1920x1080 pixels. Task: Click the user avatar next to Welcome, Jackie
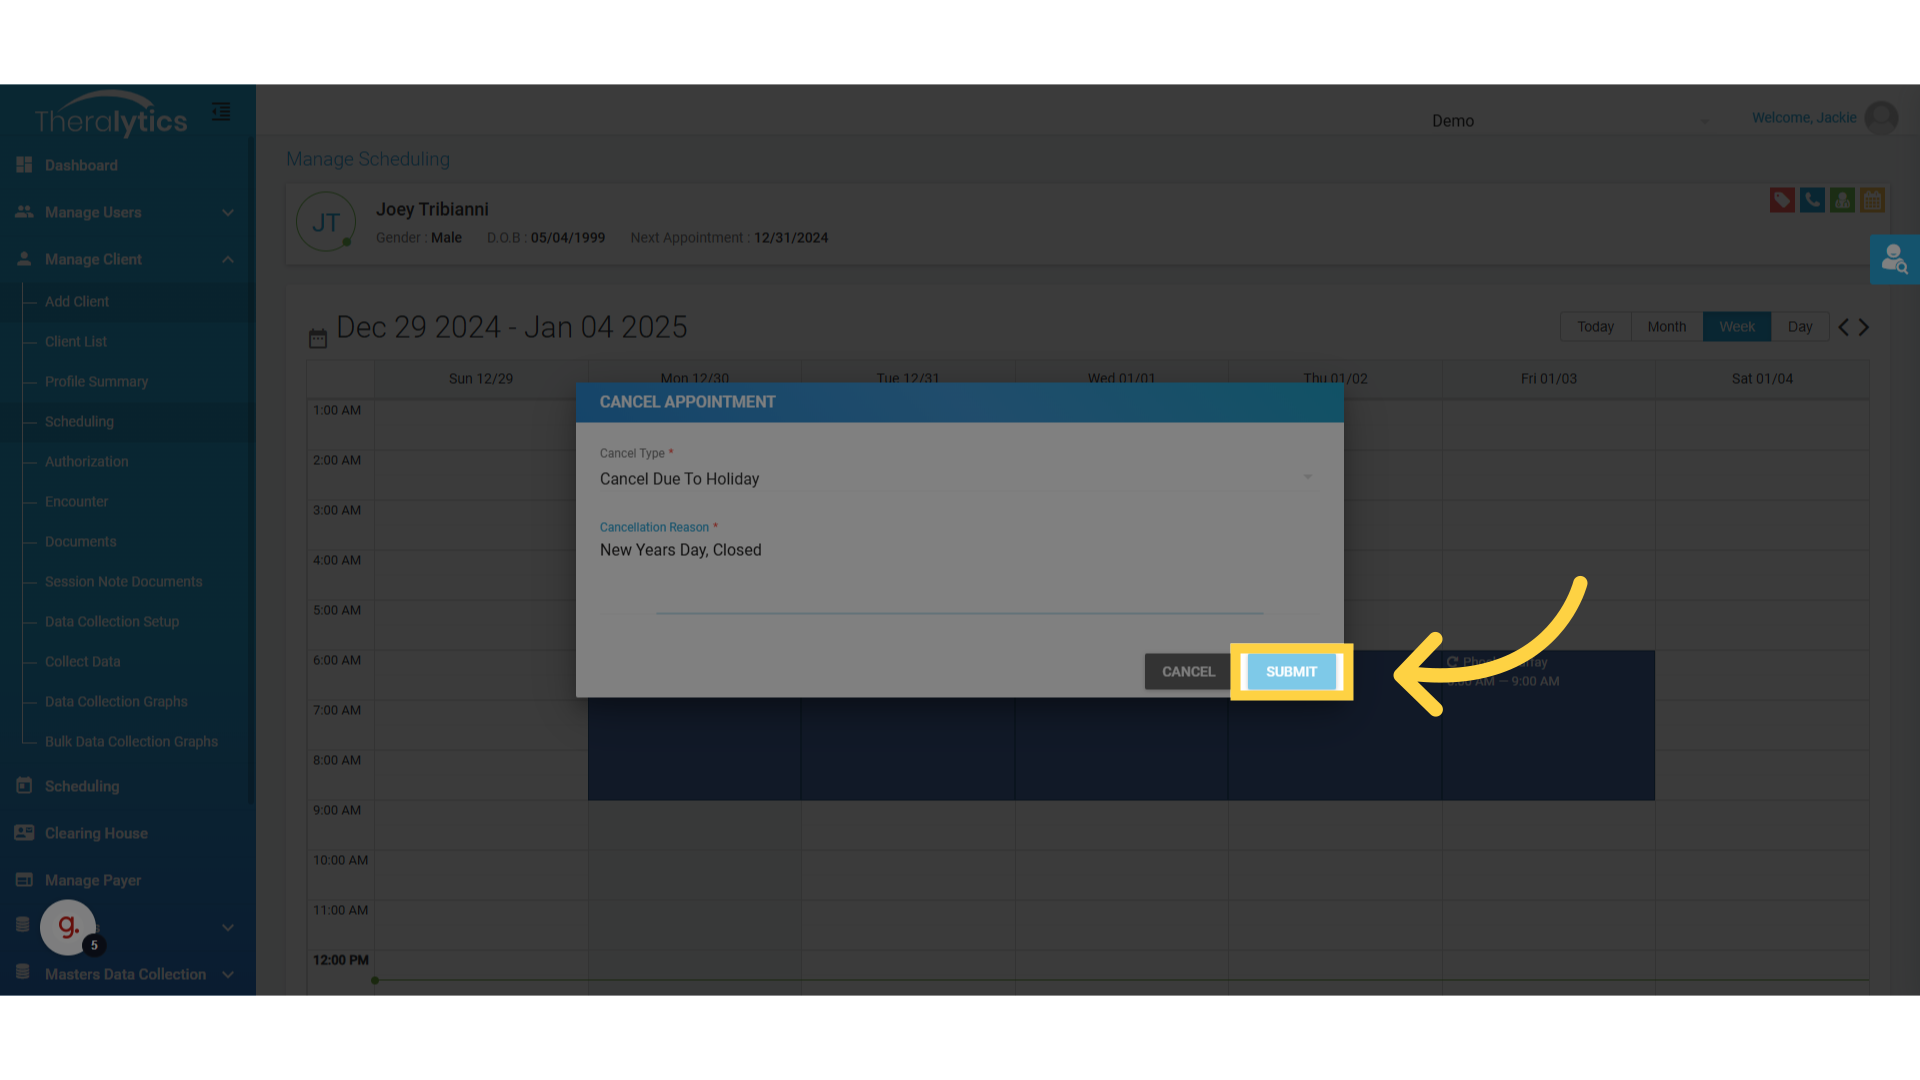1881,118
